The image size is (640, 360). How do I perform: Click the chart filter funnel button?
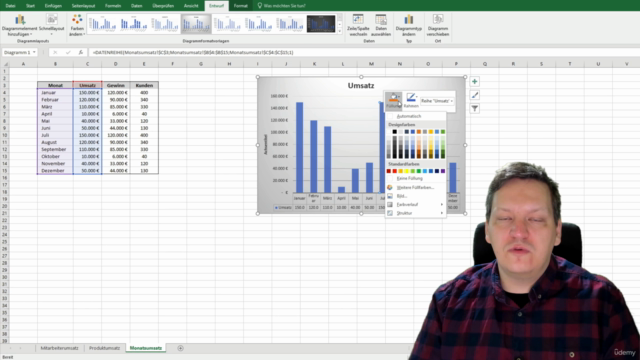(474, 109)
